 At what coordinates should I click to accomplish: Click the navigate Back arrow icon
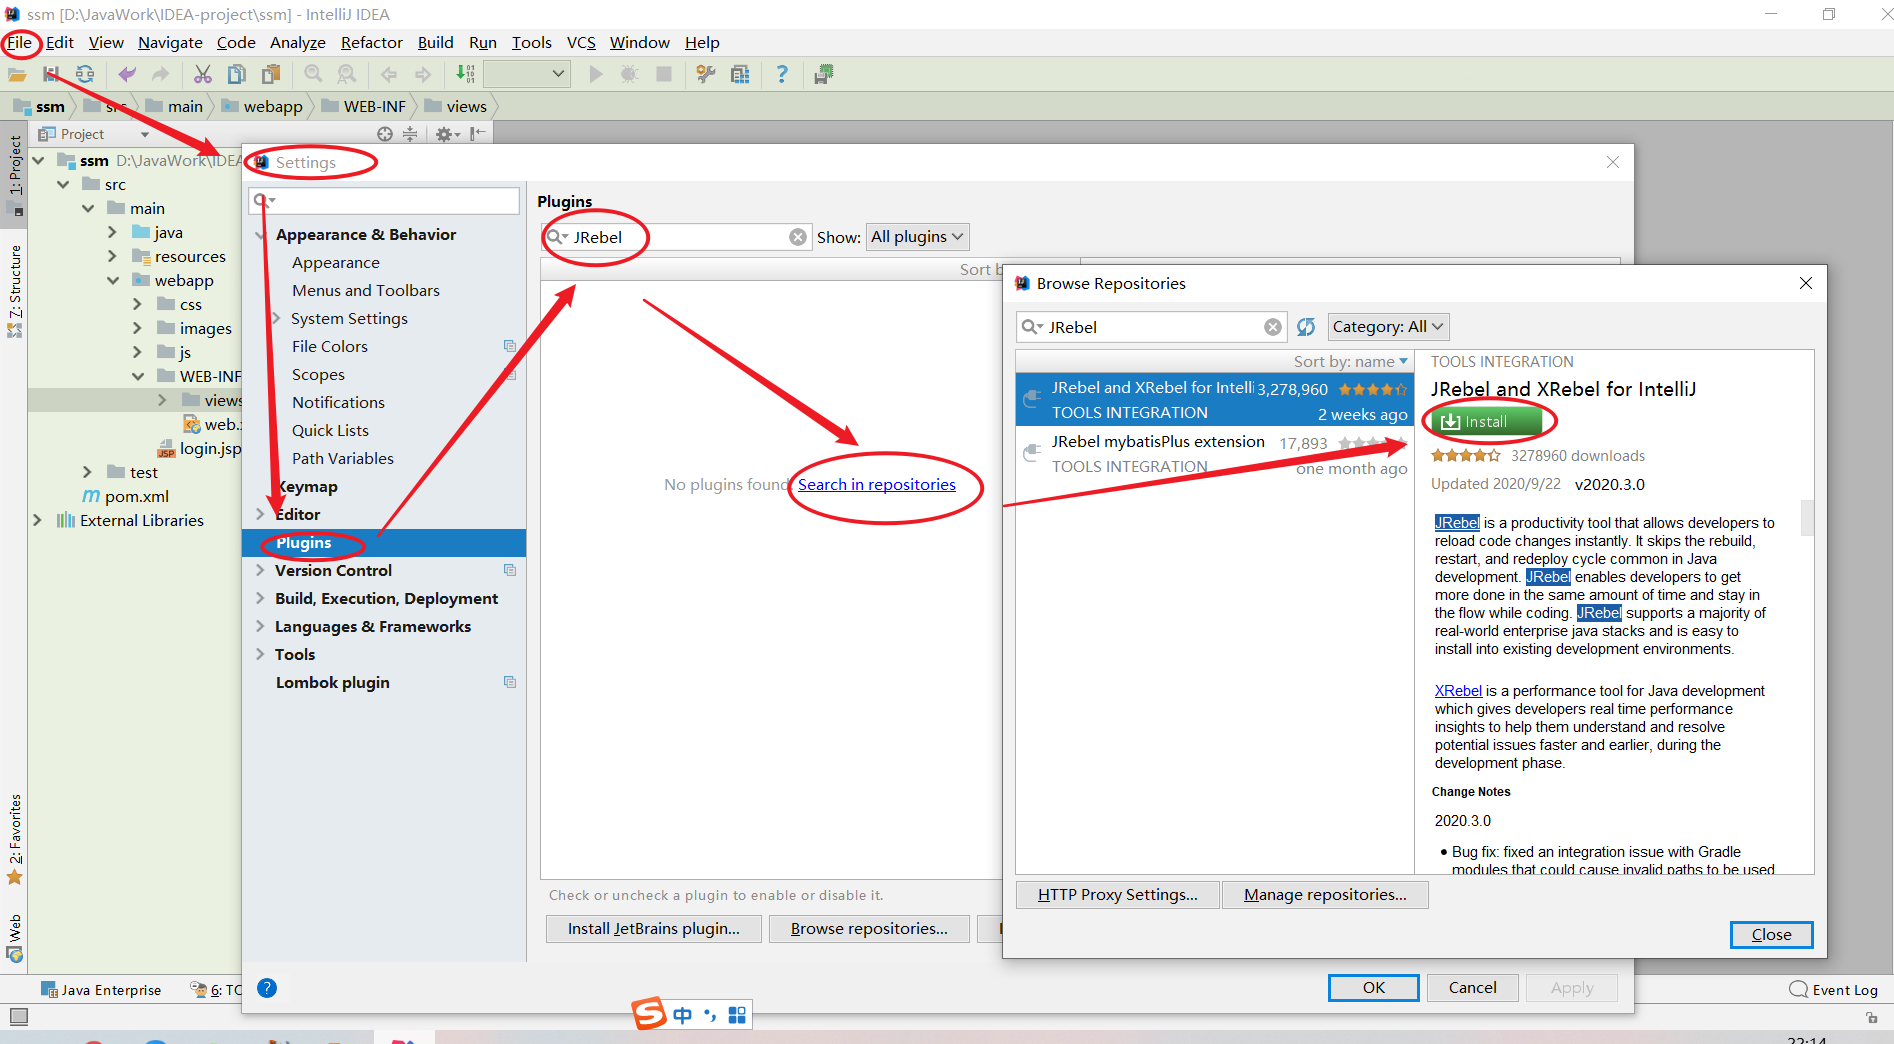(389, 74)
